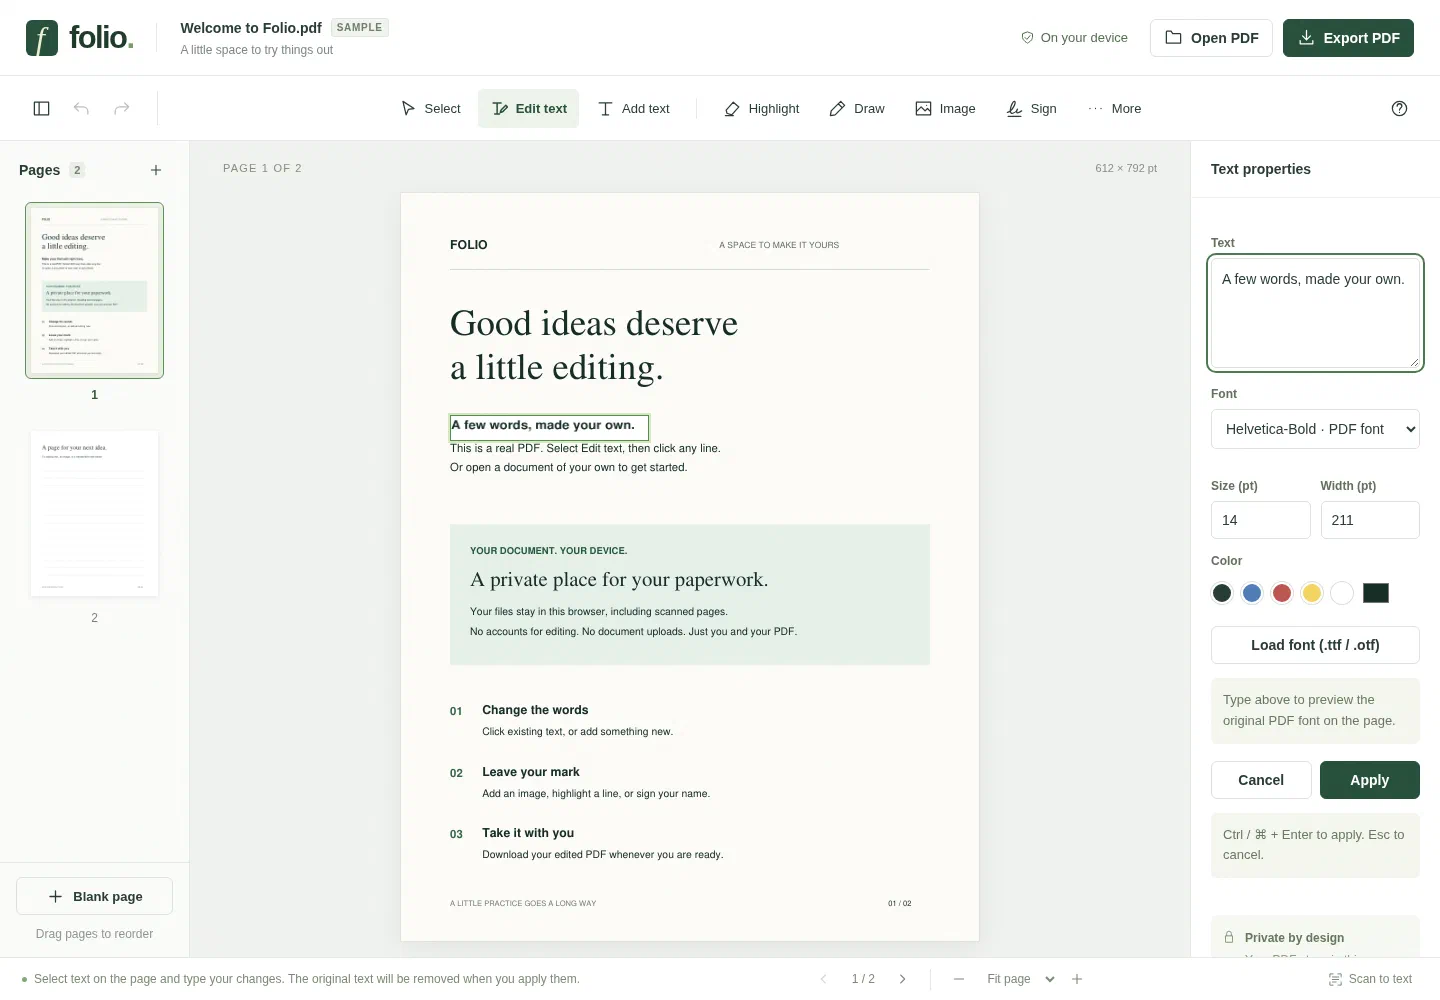Choose the Select tool
The image size is (1440, 1000).
(x=431, y=108)
